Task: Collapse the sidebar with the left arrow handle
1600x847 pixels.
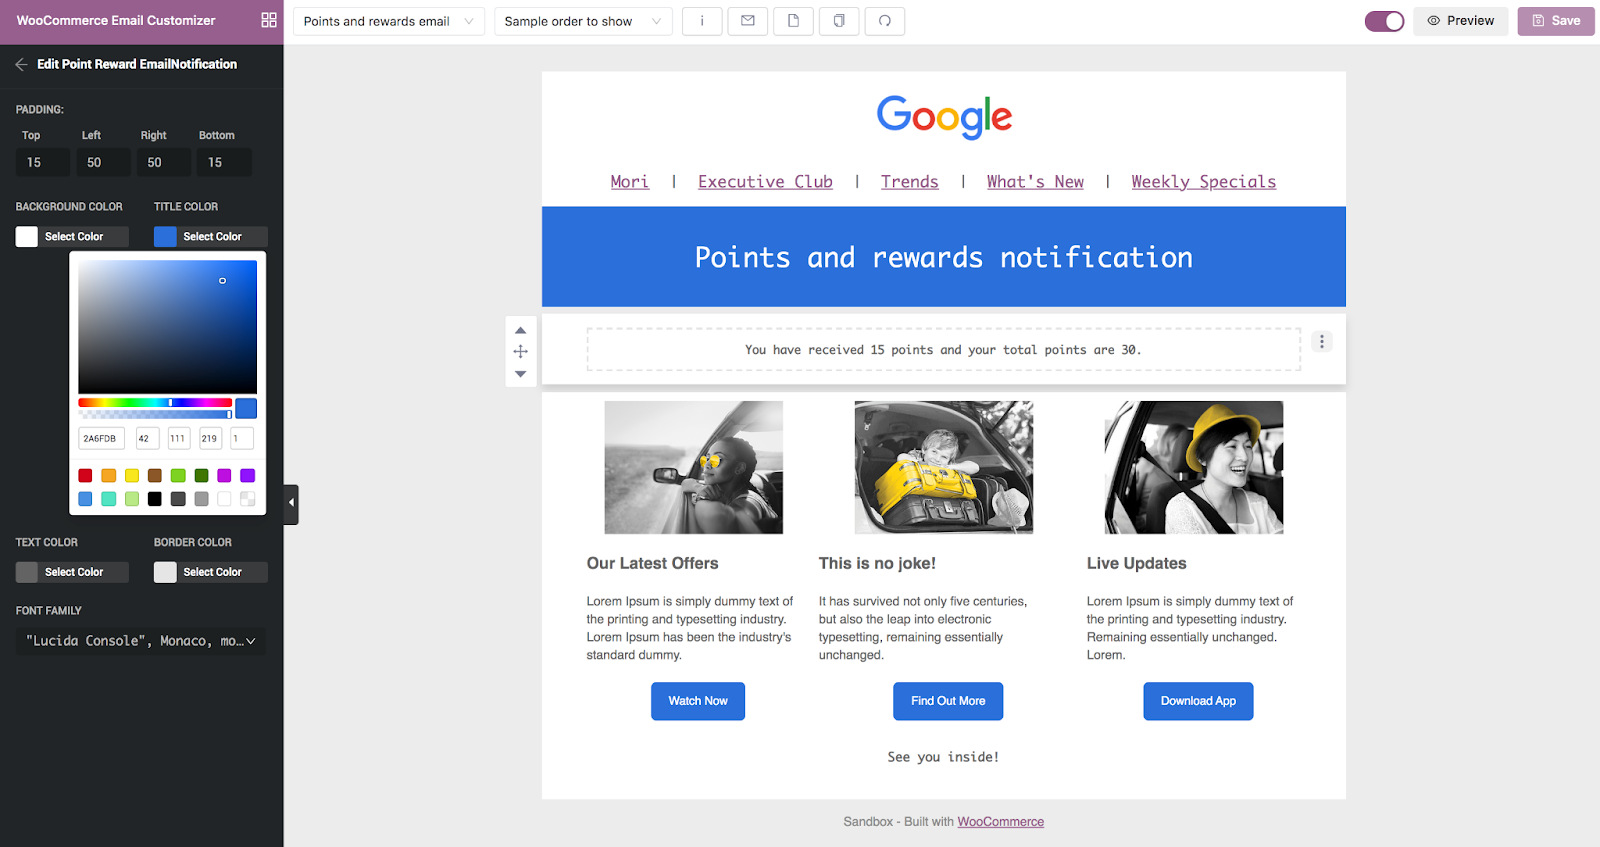Action: click(291, 504)
